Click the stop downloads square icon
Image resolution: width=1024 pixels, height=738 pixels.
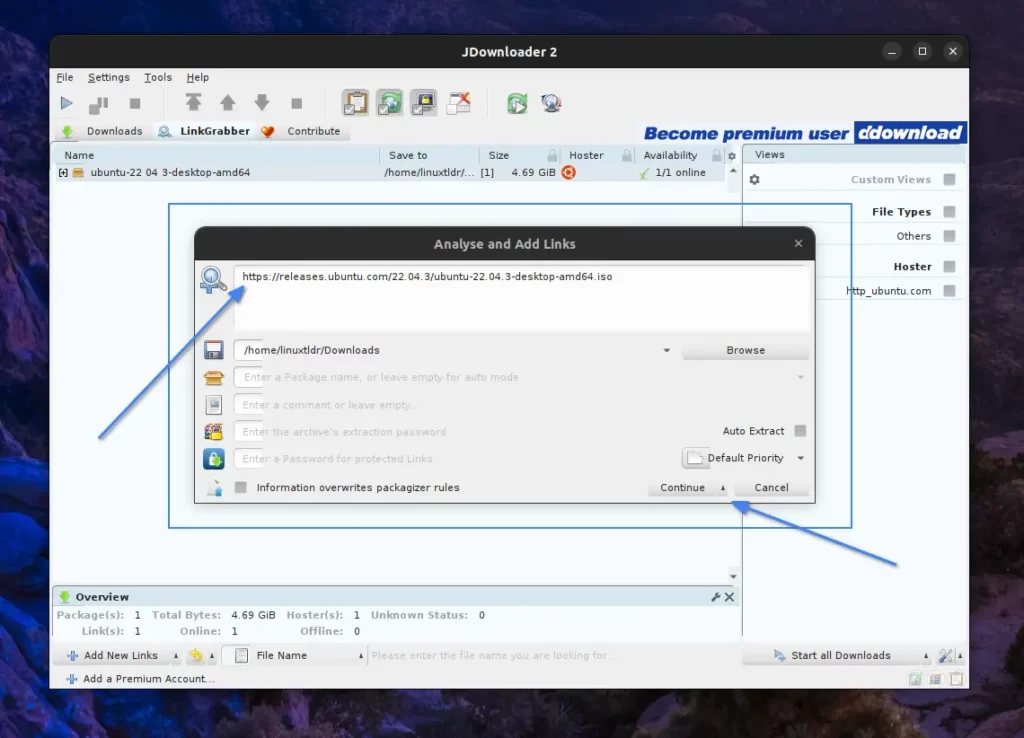pyautogui.click(x=135, y=103)
